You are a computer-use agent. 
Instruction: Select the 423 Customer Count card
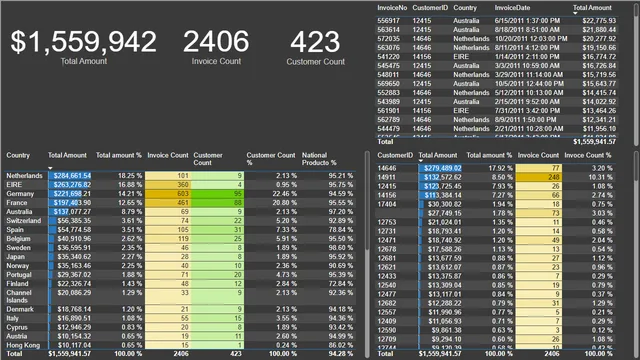pos(315,47)
